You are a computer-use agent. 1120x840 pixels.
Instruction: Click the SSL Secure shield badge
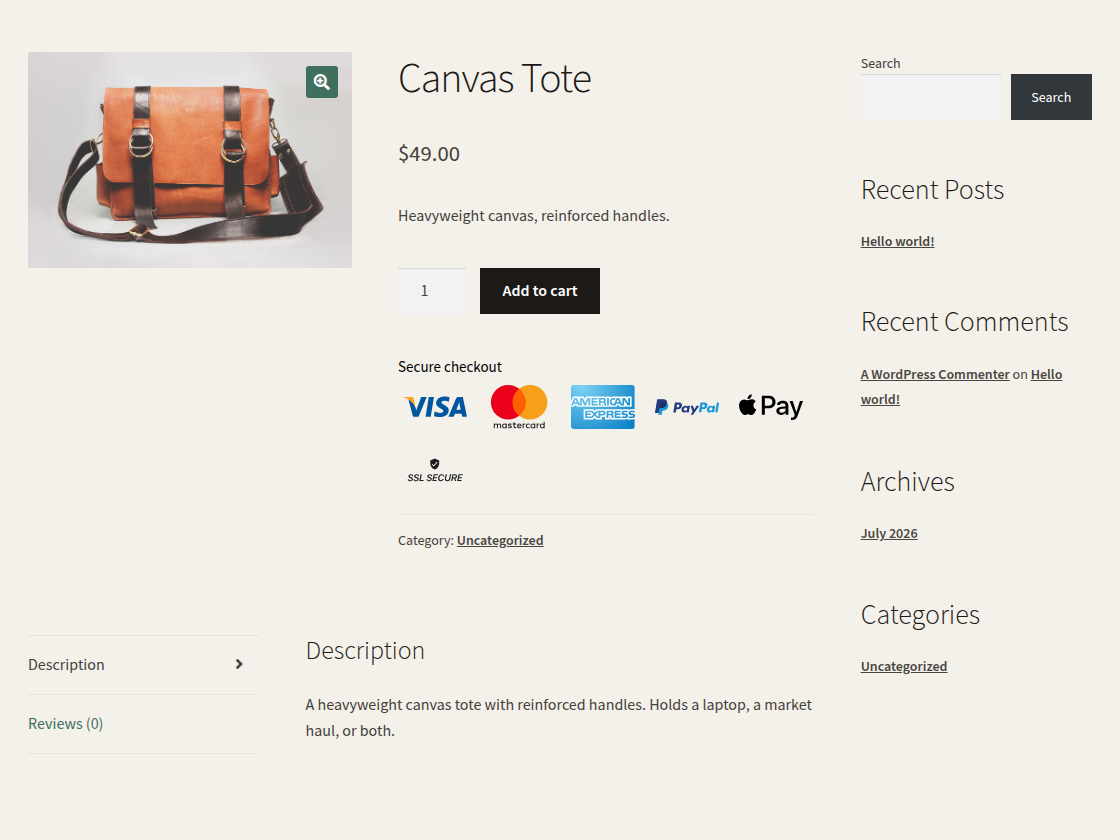coord(435,471)
